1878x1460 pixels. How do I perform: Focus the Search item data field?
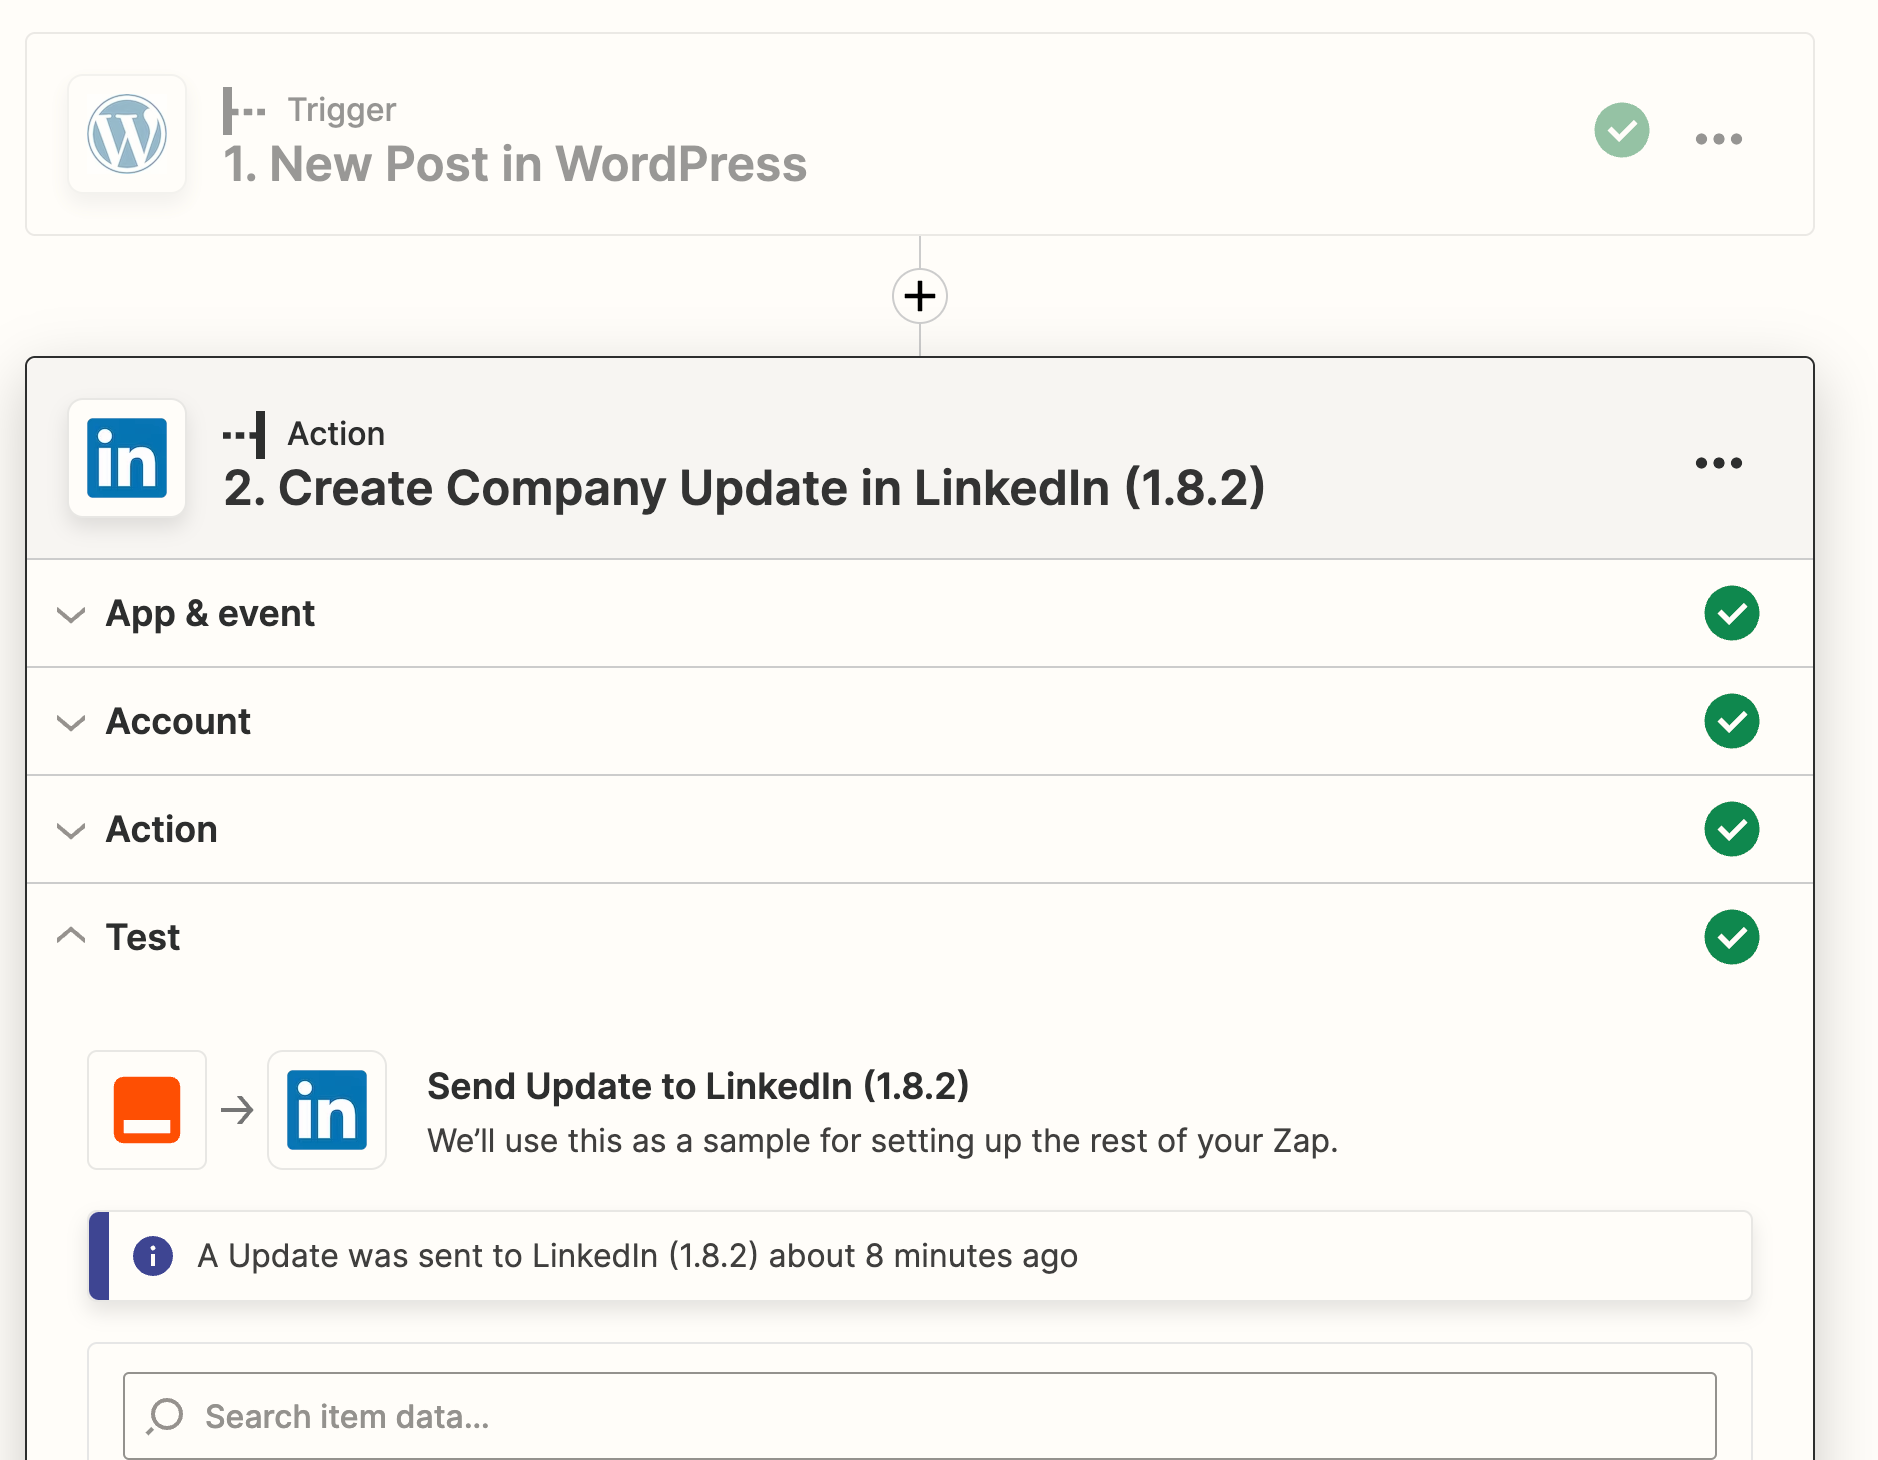(919, 1416)
